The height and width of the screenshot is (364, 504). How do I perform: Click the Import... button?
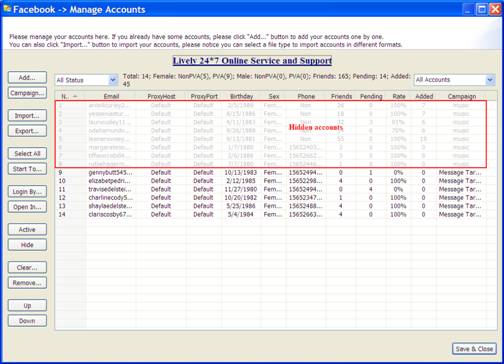click(x=27, y=116)
